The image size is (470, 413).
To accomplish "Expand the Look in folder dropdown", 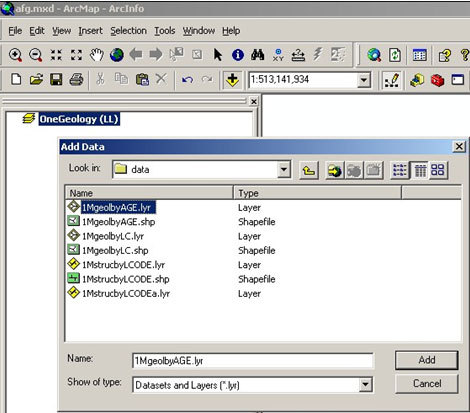I will 284,170.
